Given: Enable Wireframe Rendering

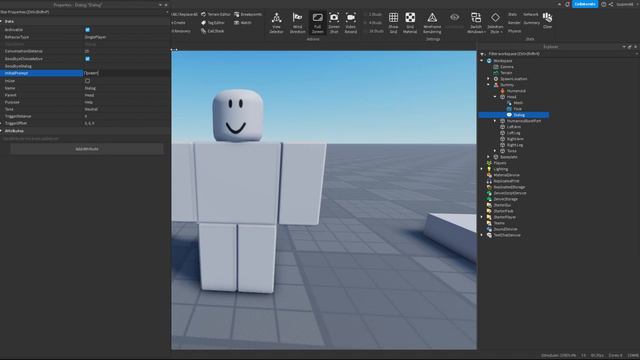Looking at the screenshot, I should (x=432, y=23).
